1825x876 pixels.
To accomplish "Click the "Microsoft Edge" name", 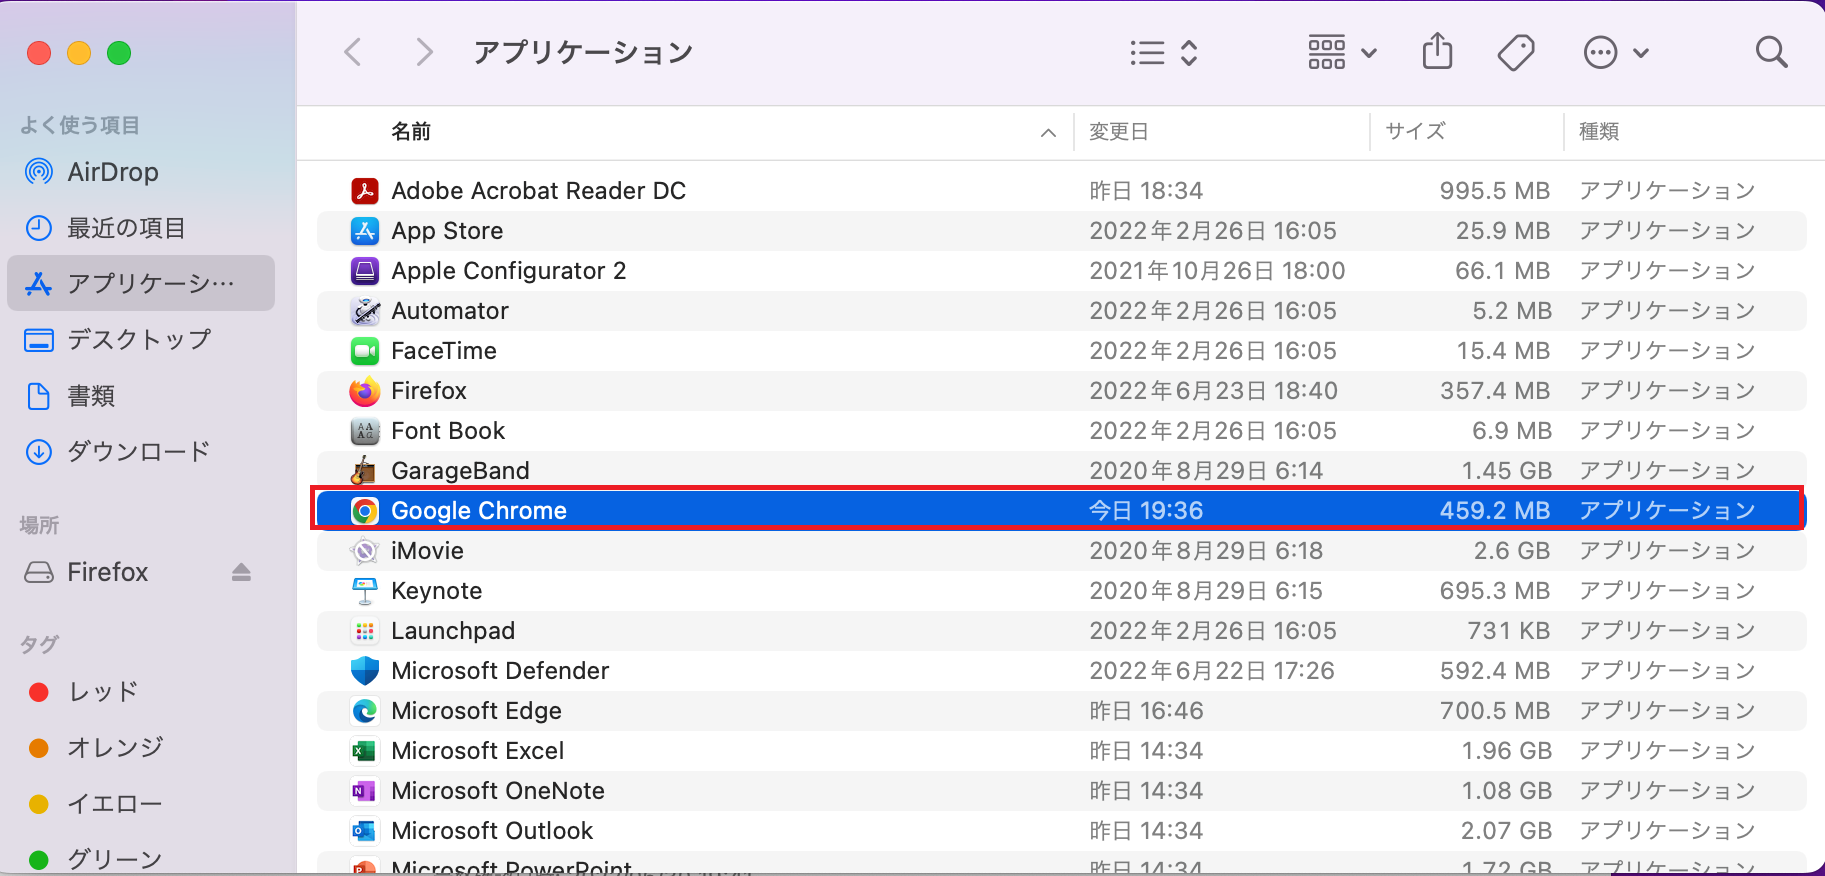I will 476,711.
